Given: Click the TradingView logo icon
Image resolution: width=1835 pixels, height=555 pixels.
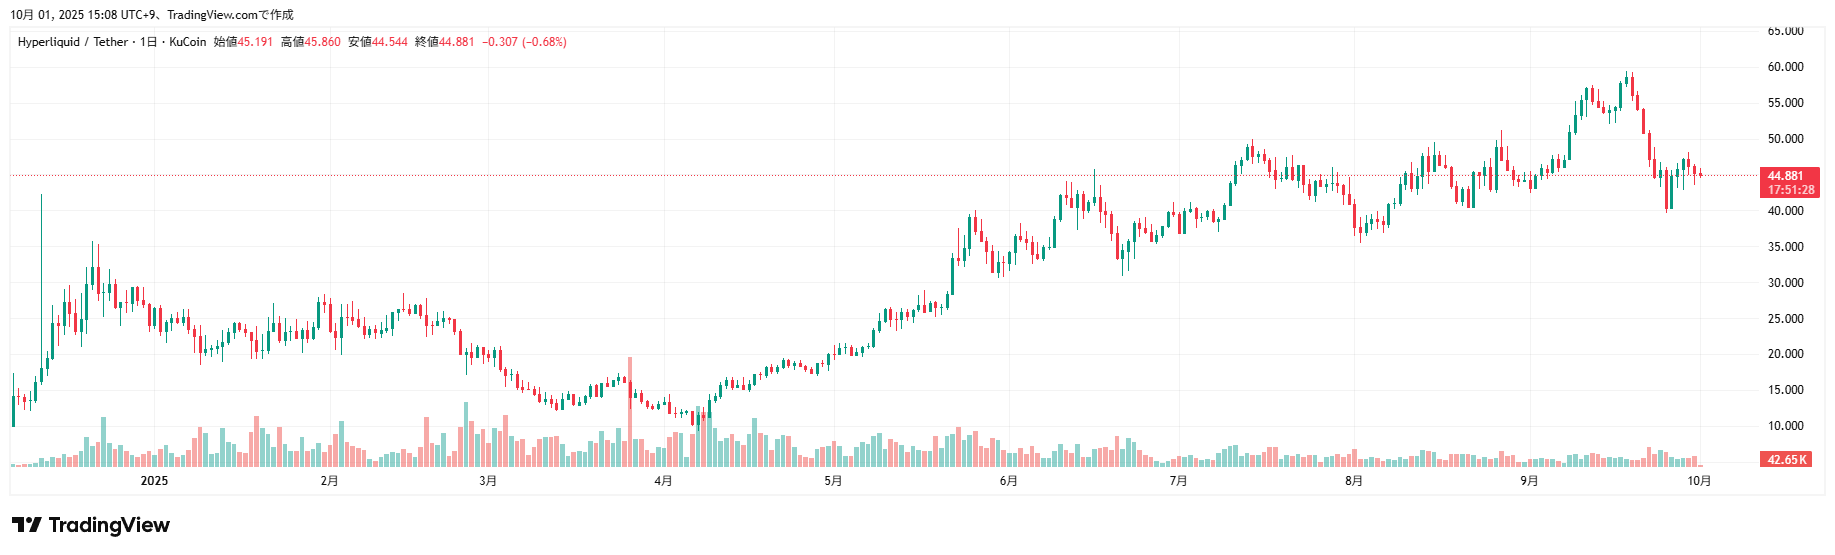Looking at the screenshot, I should 27,525.
